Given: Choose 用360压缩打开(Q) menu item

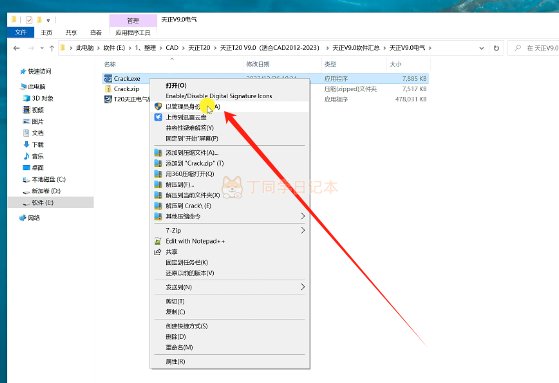Looking at the screenshot, I should tap(190, 174).
